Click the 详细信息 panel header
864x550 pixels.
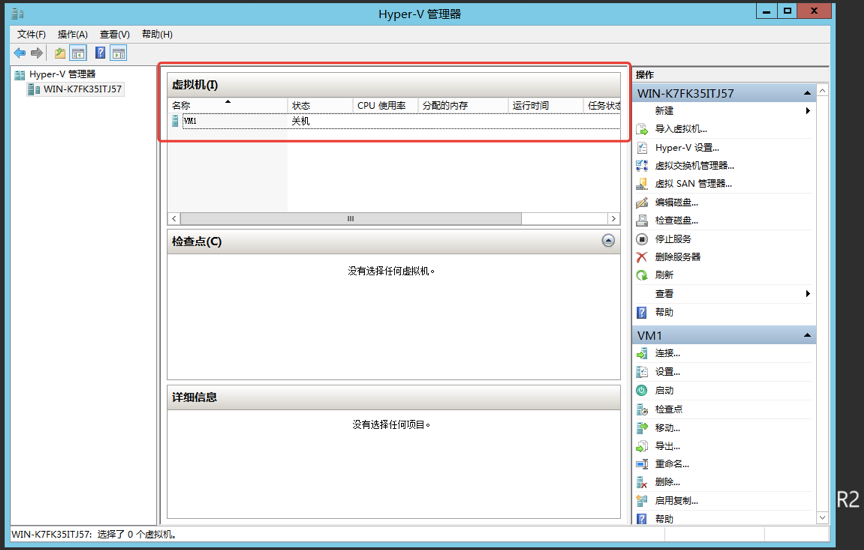point(394,397)
